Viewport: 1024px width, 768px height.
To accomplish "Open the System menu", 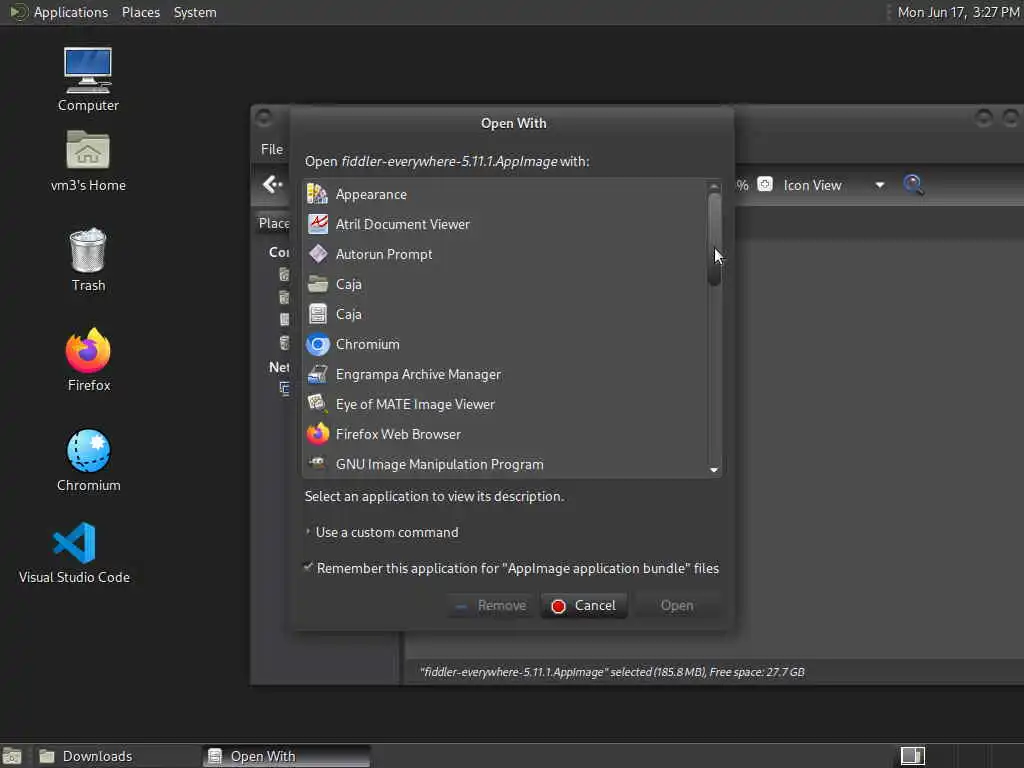I will click(x=195, y=12).
